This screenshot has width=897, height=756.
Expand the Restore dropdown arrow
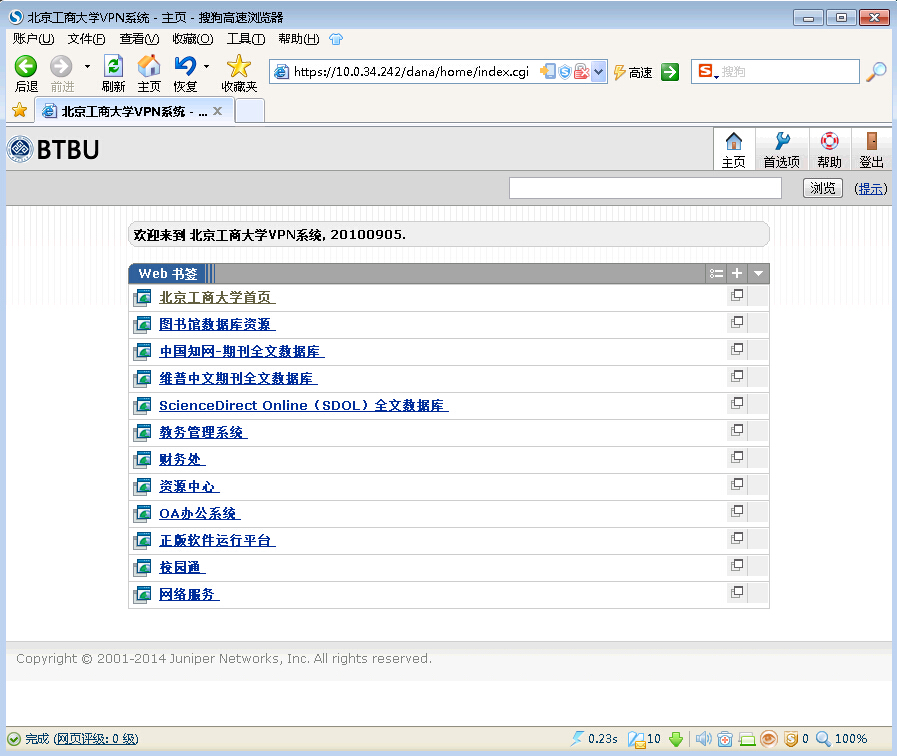pos(206,66)
